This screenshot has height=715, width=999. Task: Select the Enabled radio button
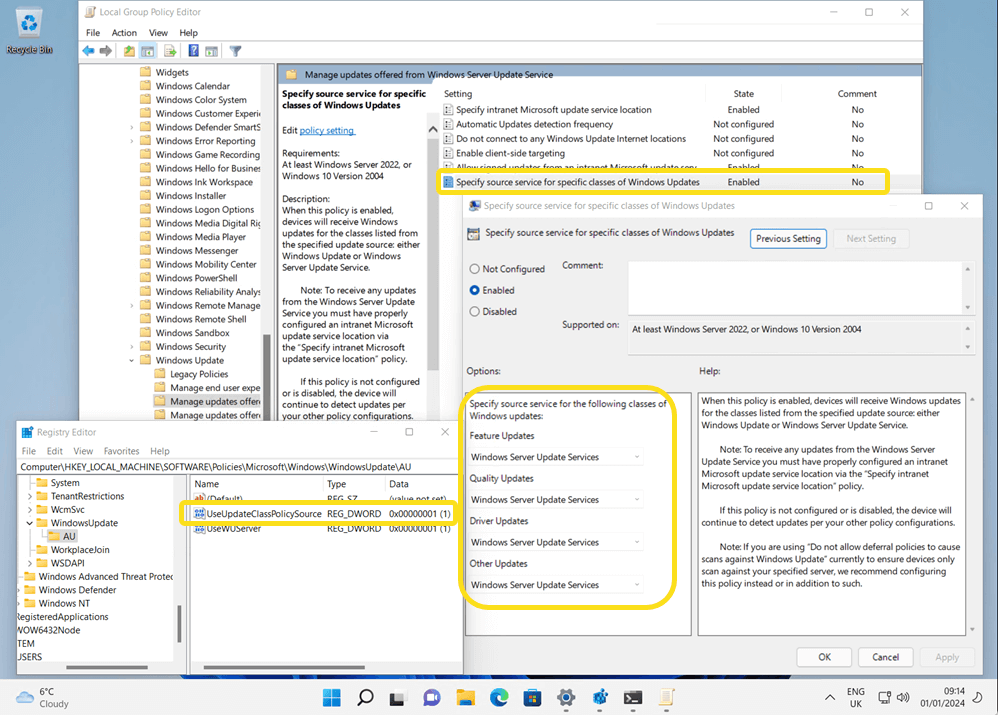475,290
